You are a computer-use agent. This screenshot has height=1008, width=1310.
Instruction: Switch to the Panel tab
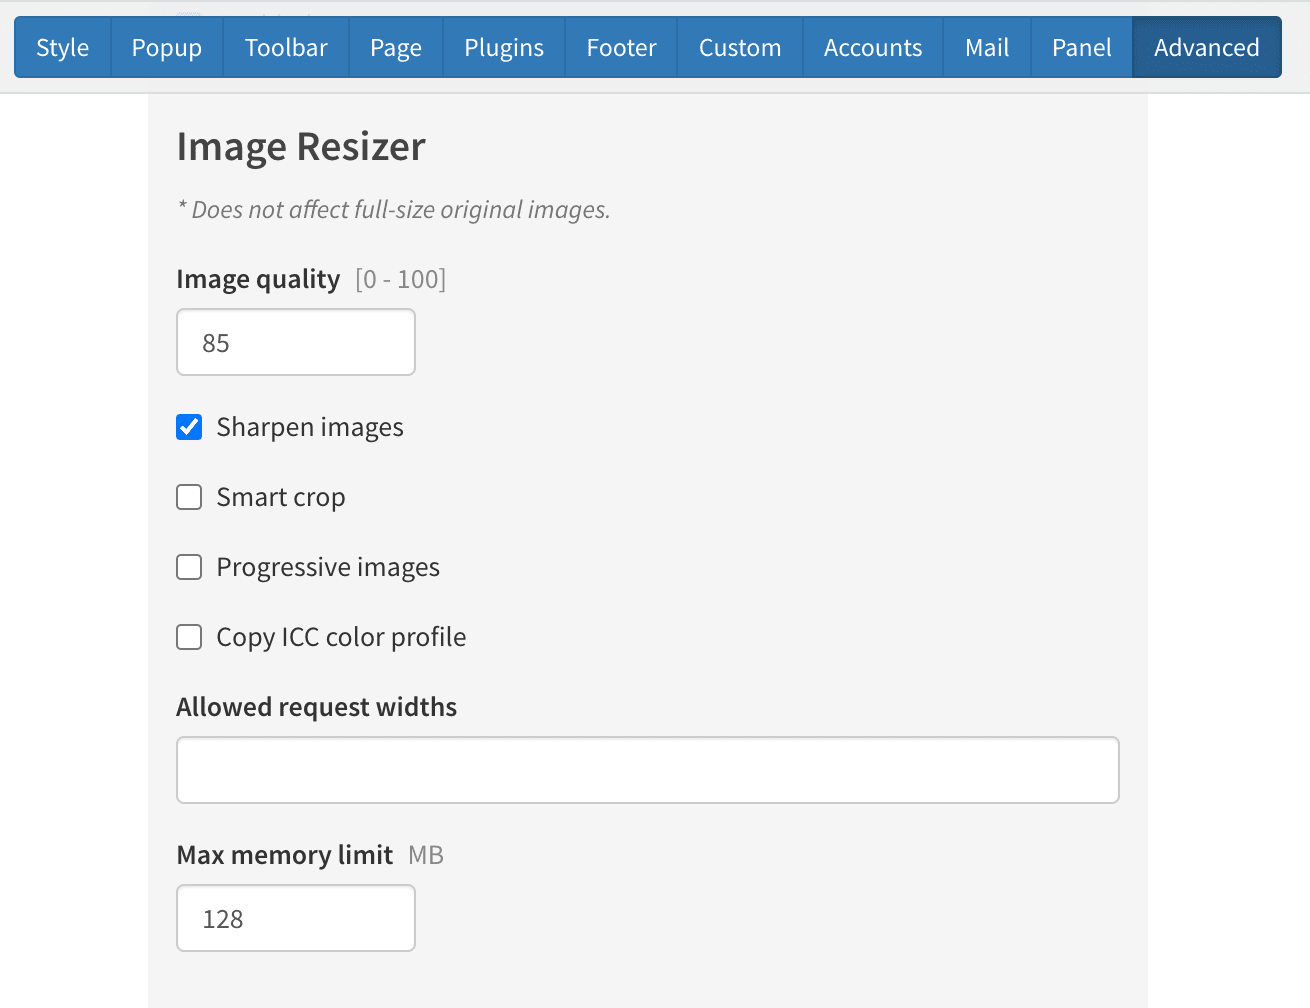(x=1081, y=47)
